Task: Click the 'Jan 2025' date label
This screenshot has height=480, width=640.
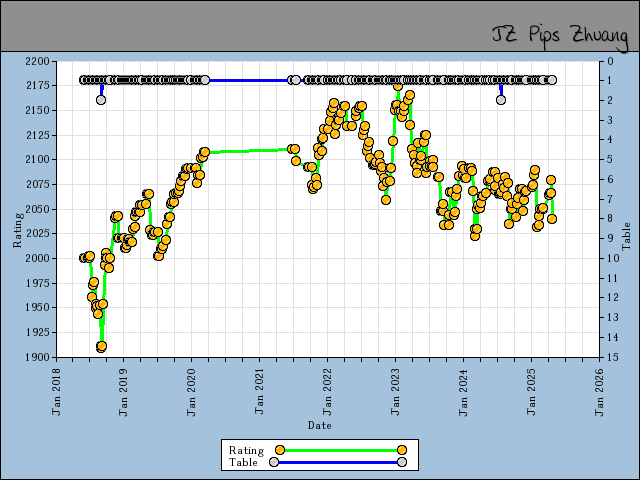Action: point(531,392)
